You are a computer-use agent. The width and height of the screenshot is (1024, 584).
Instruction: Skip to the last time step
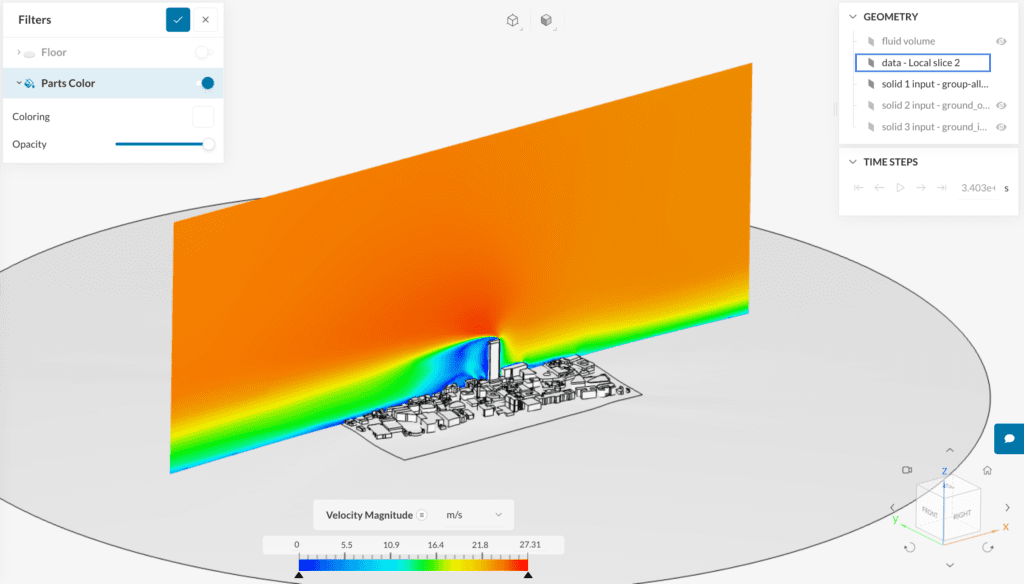pos(941,187)
